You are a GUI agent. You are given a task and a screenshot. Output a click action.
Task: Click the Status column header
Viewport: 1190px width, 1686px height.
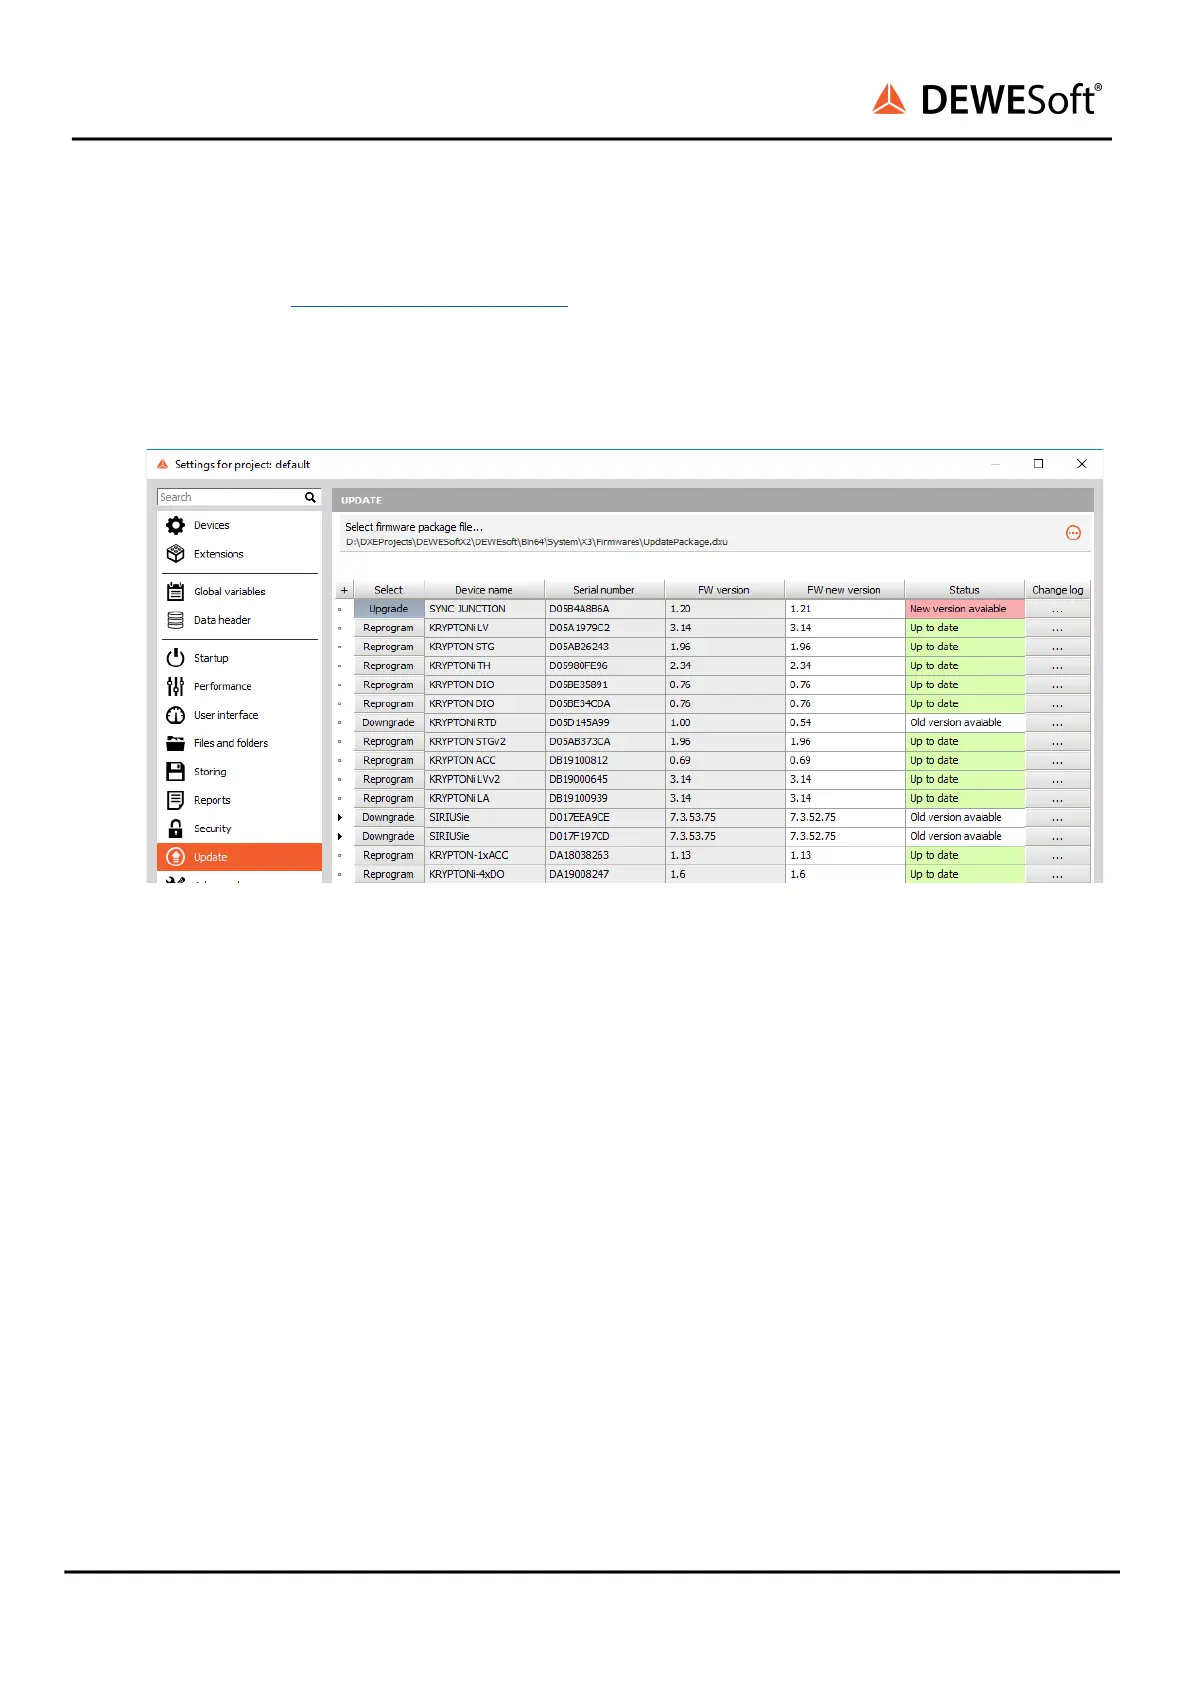tap(964, 590)
